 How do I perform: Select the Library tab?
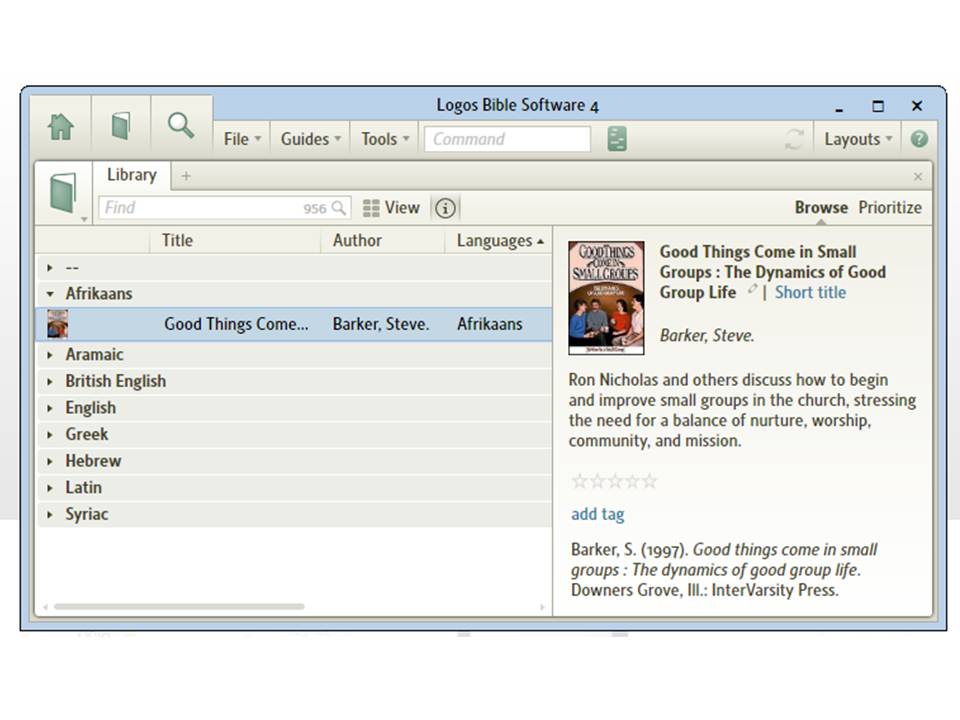pyautogui.click(x=132, y=175)
